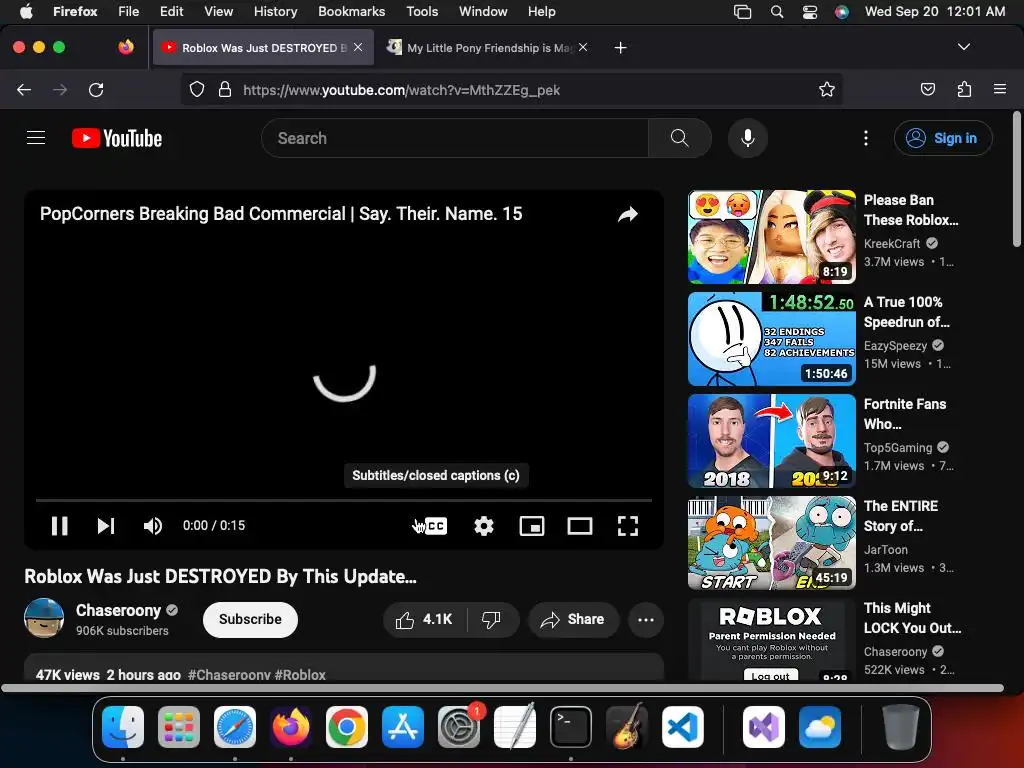This screenshot has height=768, width=1024.
Task: List all tabs with the chevron
Action: 963,47
